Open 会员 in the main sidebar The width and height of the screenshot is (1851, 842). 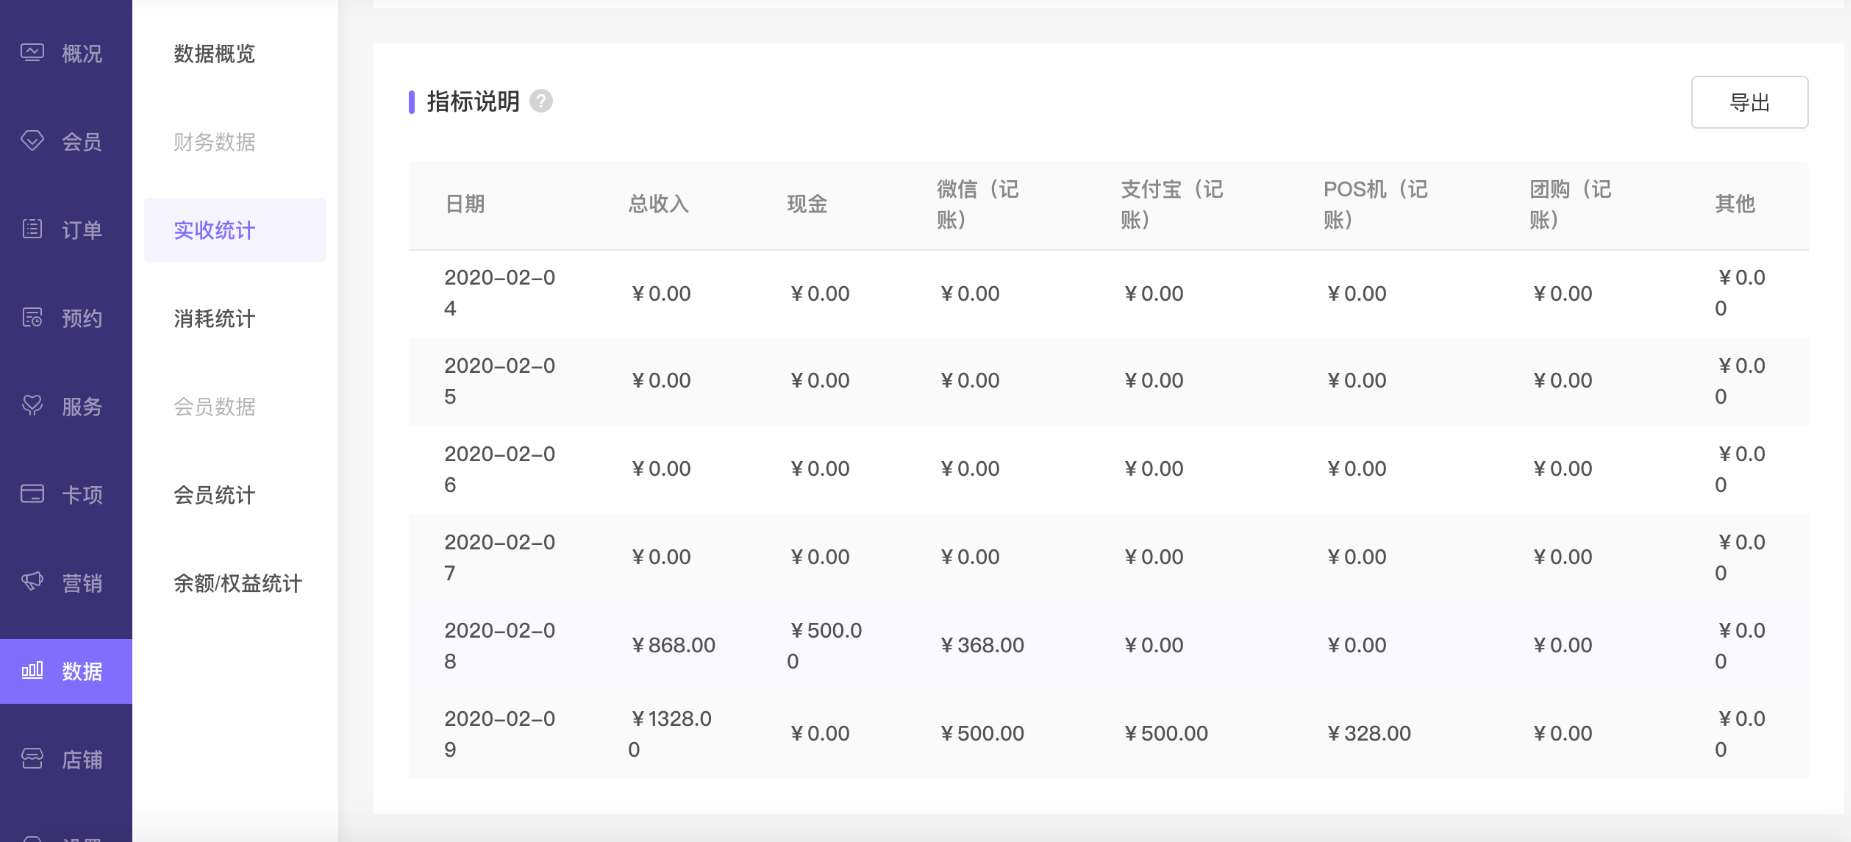pyautogui.click(x=66, y=141)
